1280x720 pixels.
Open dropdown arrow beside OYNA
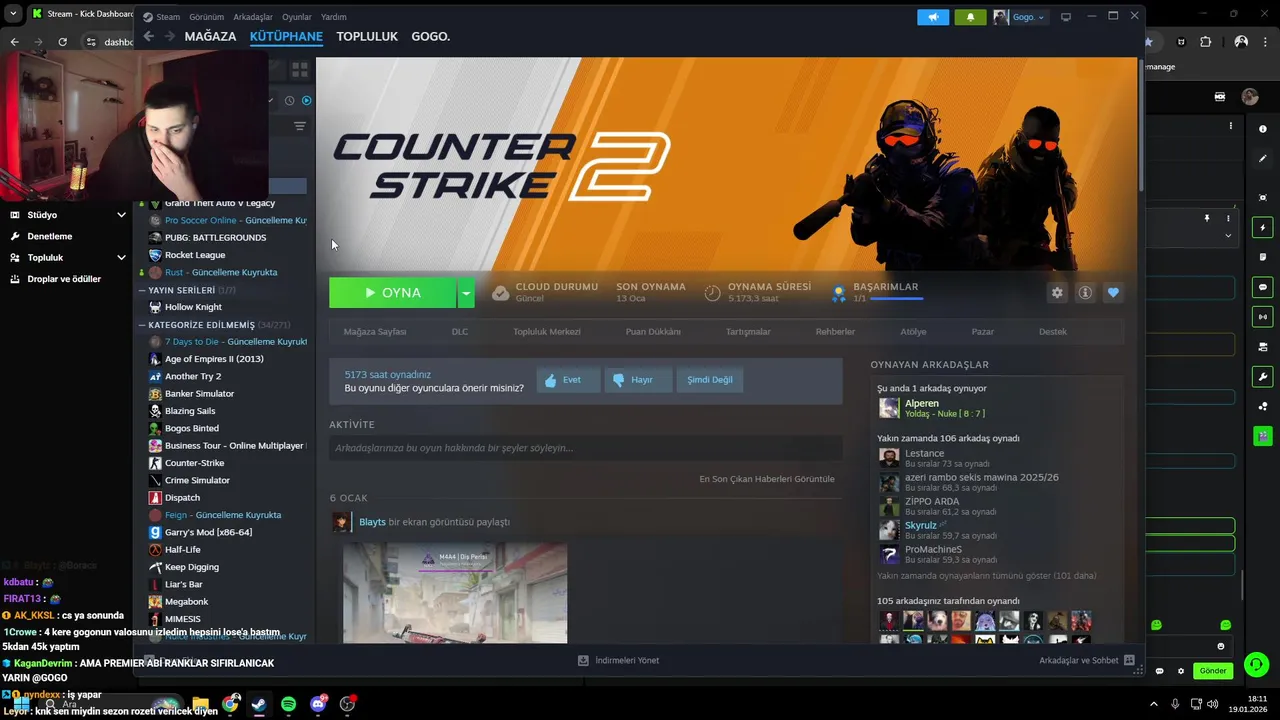466,293
